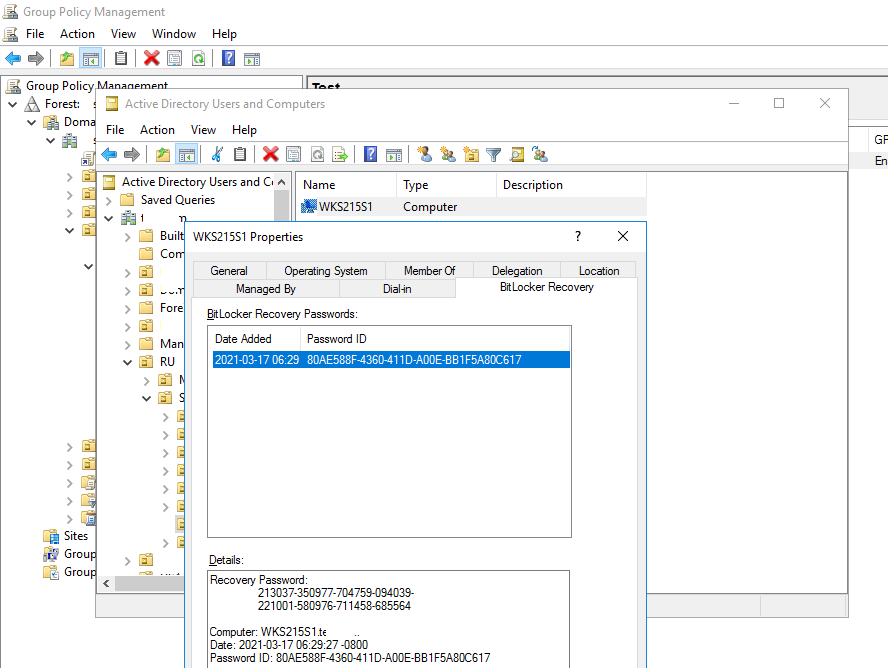Expand the ForeignSecurityPrincipals folder node
This screenshot has width=888, height=668.
point(128,309)
